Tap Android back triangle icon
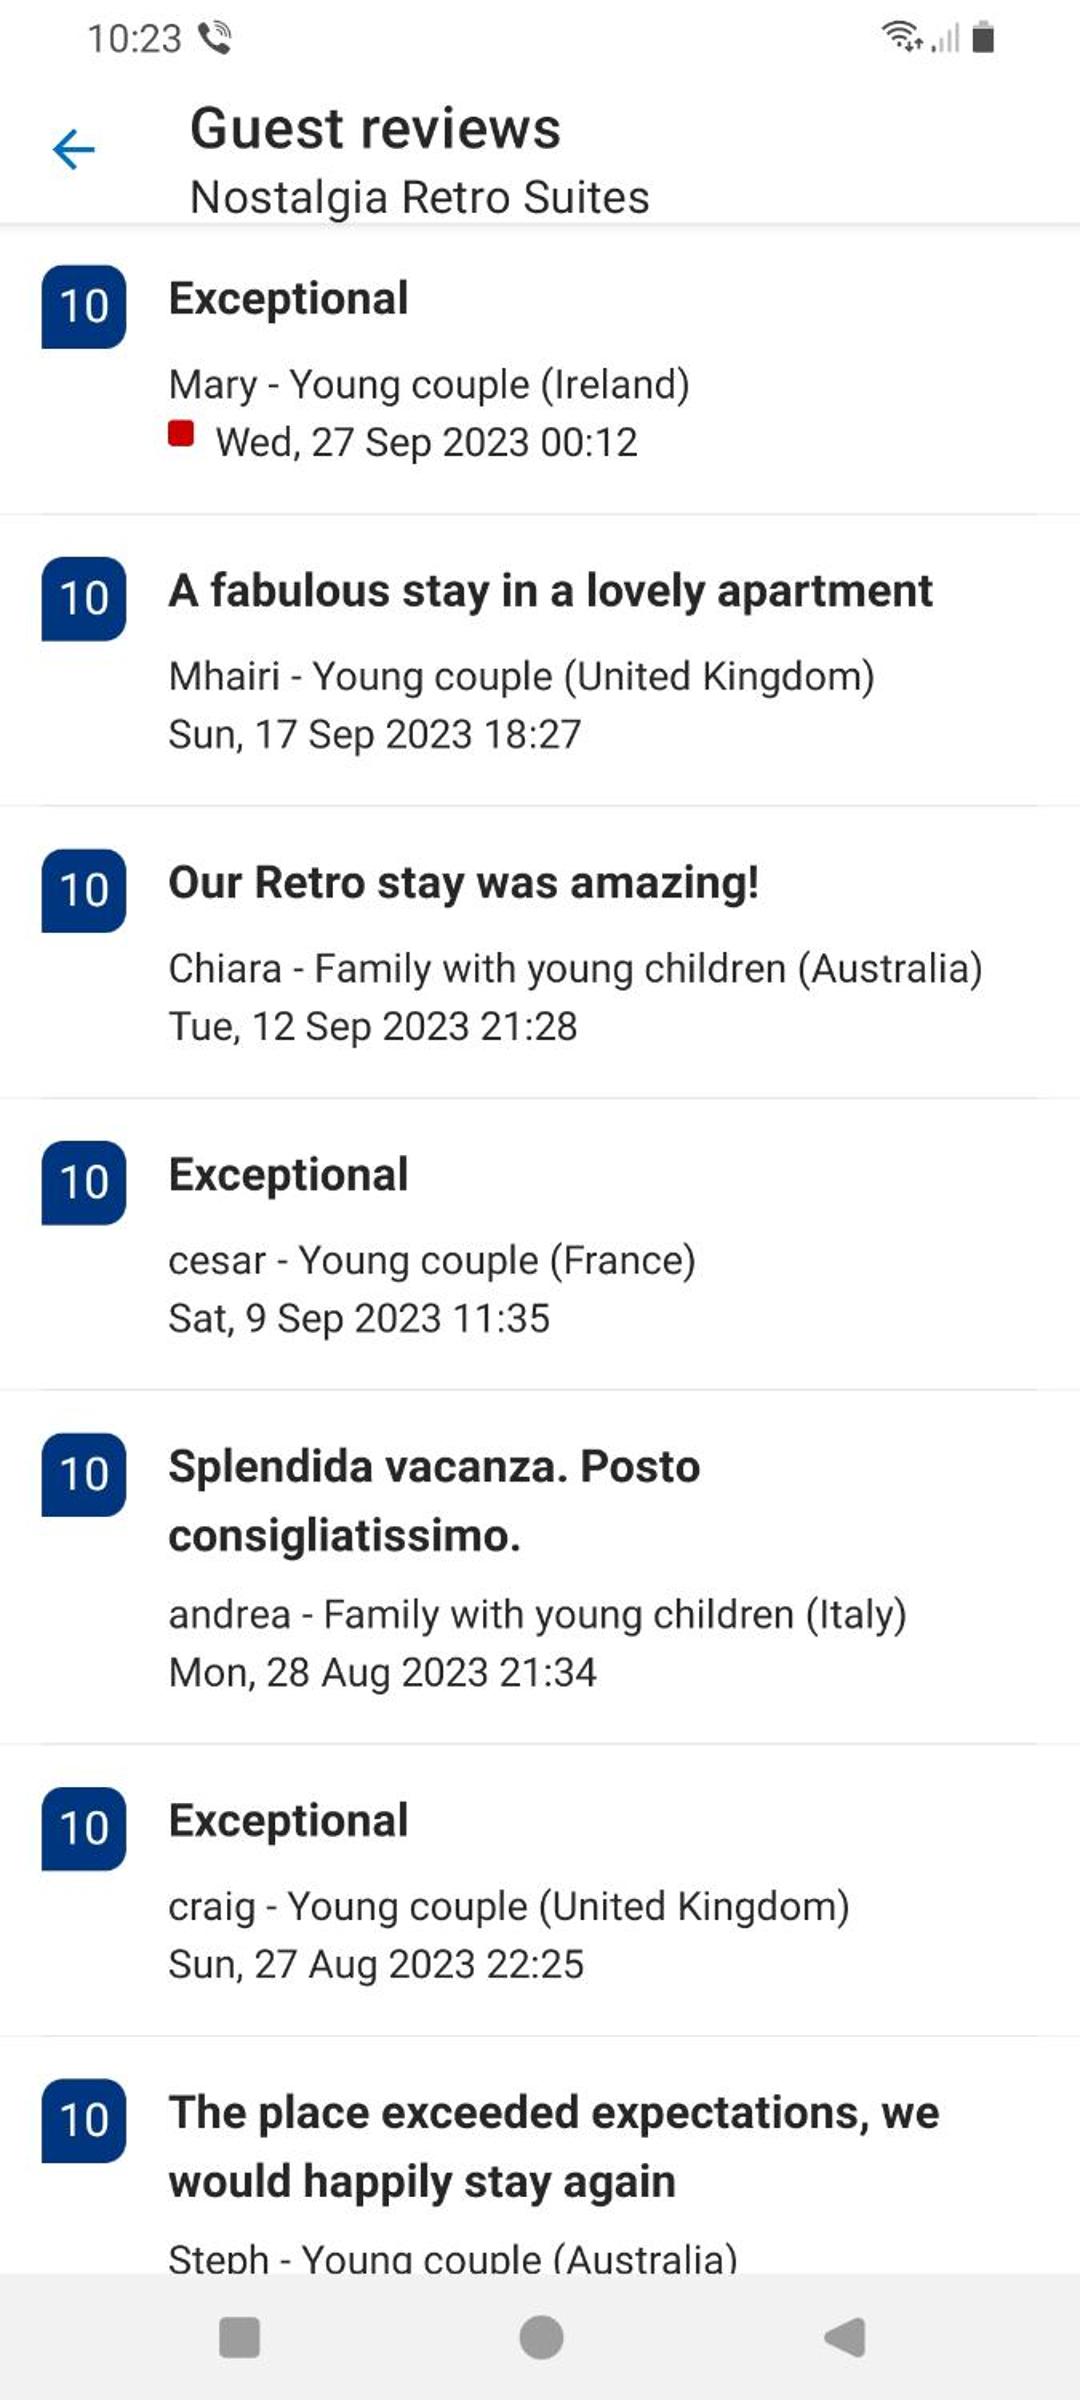 (845, 2338)
